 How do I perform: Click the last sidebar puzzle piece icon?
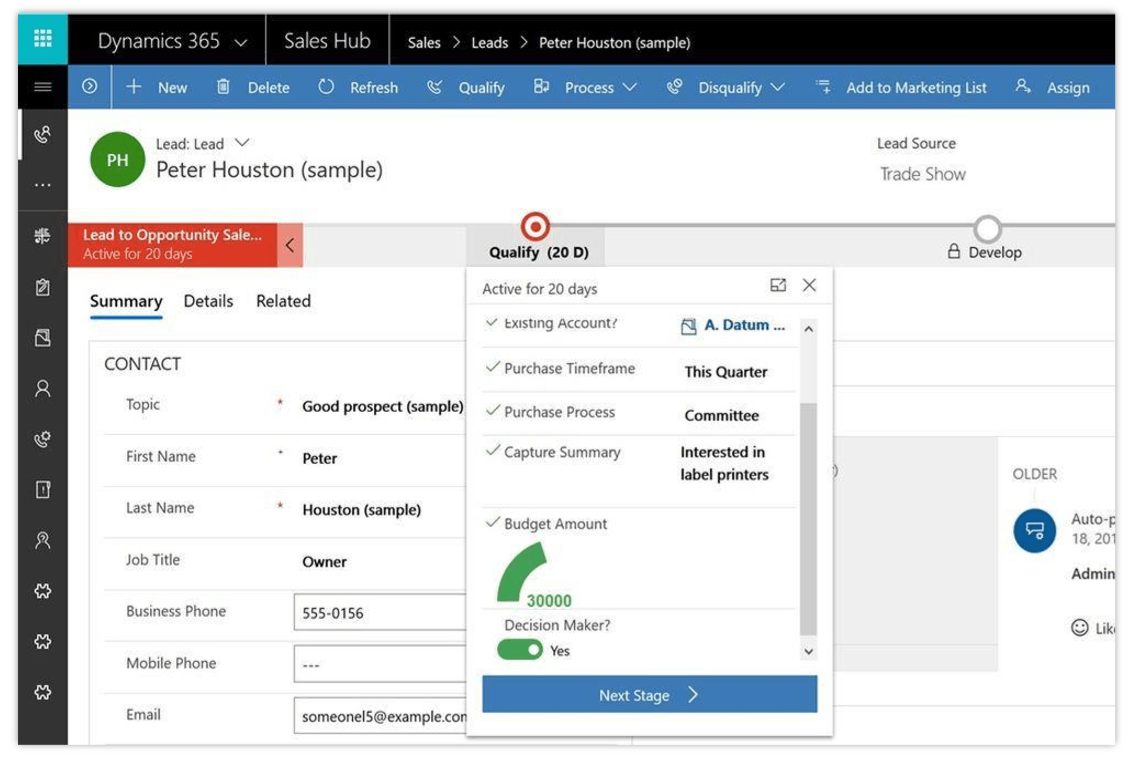click(43, 692)
